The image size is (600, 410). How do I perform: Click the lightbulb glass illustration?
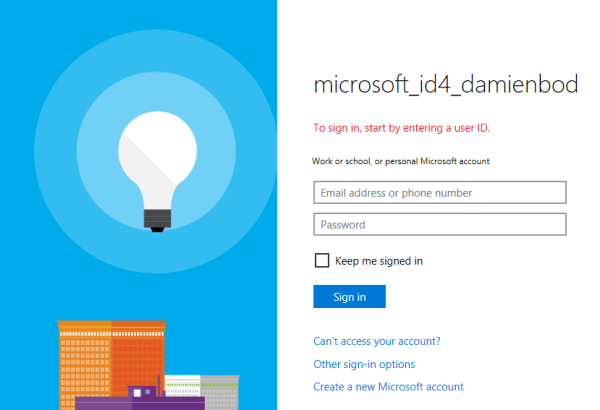click(153, 155)
